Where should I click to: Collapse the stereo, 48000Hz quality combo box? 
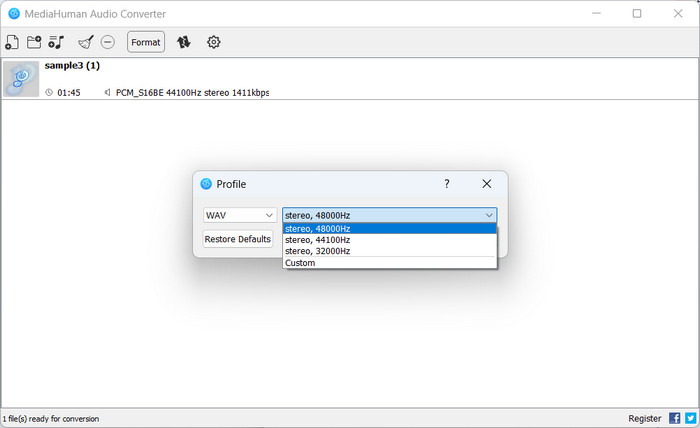point(389,215)
